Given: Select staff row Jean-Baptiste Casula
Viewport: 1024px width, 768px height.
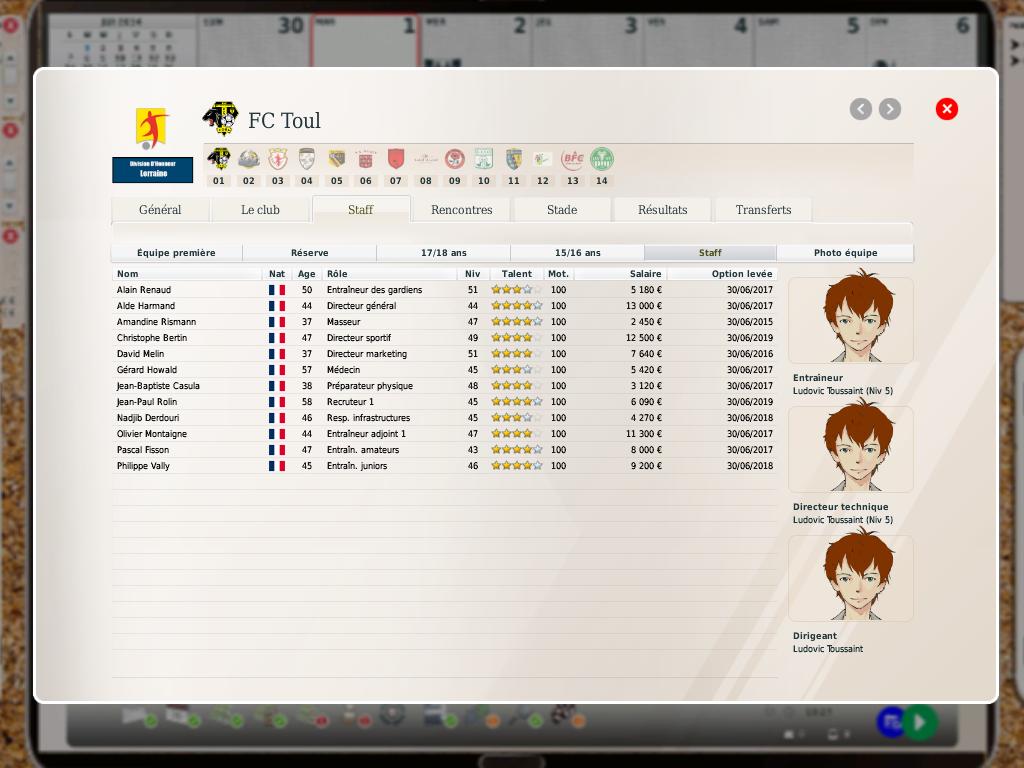Looking at the screenshot, I should [x=444, y=385].
